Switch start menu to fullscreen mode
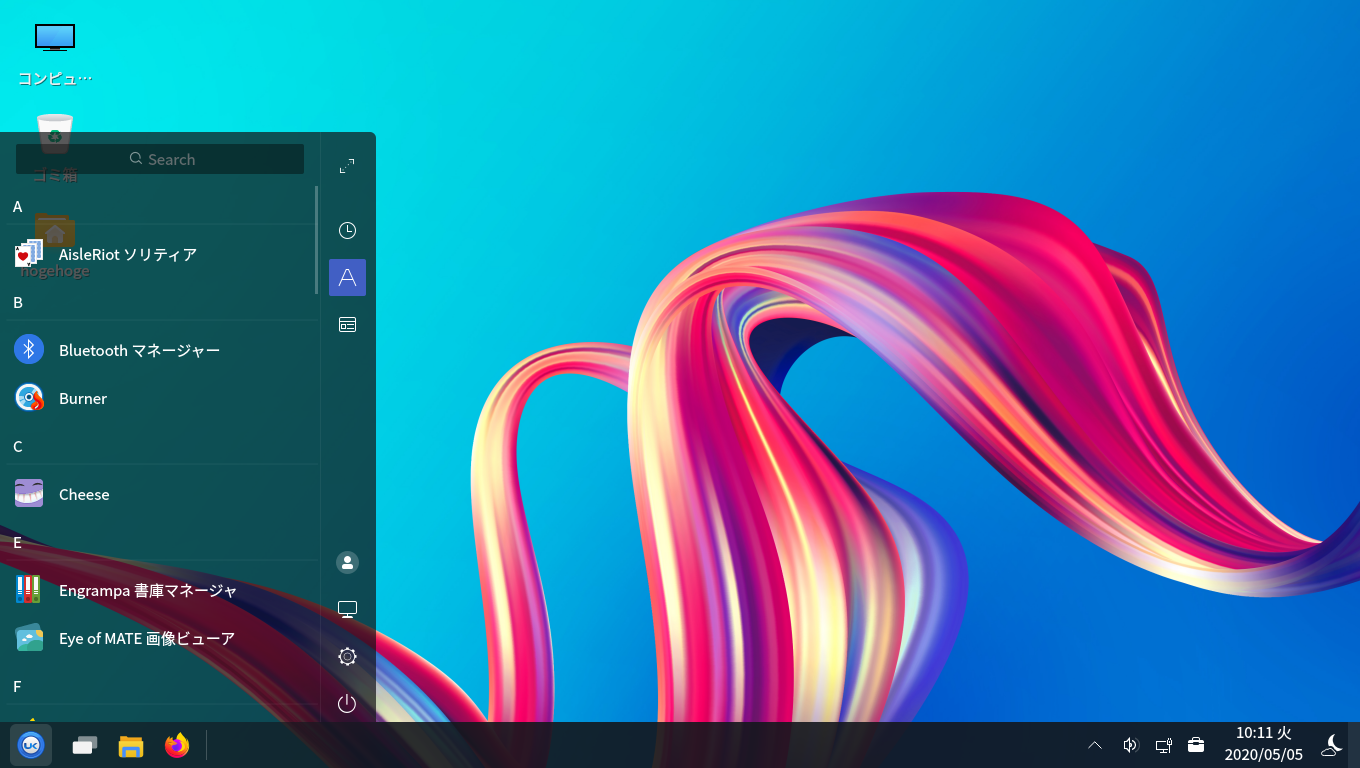1360x768 pixels. tap(347, 166)
